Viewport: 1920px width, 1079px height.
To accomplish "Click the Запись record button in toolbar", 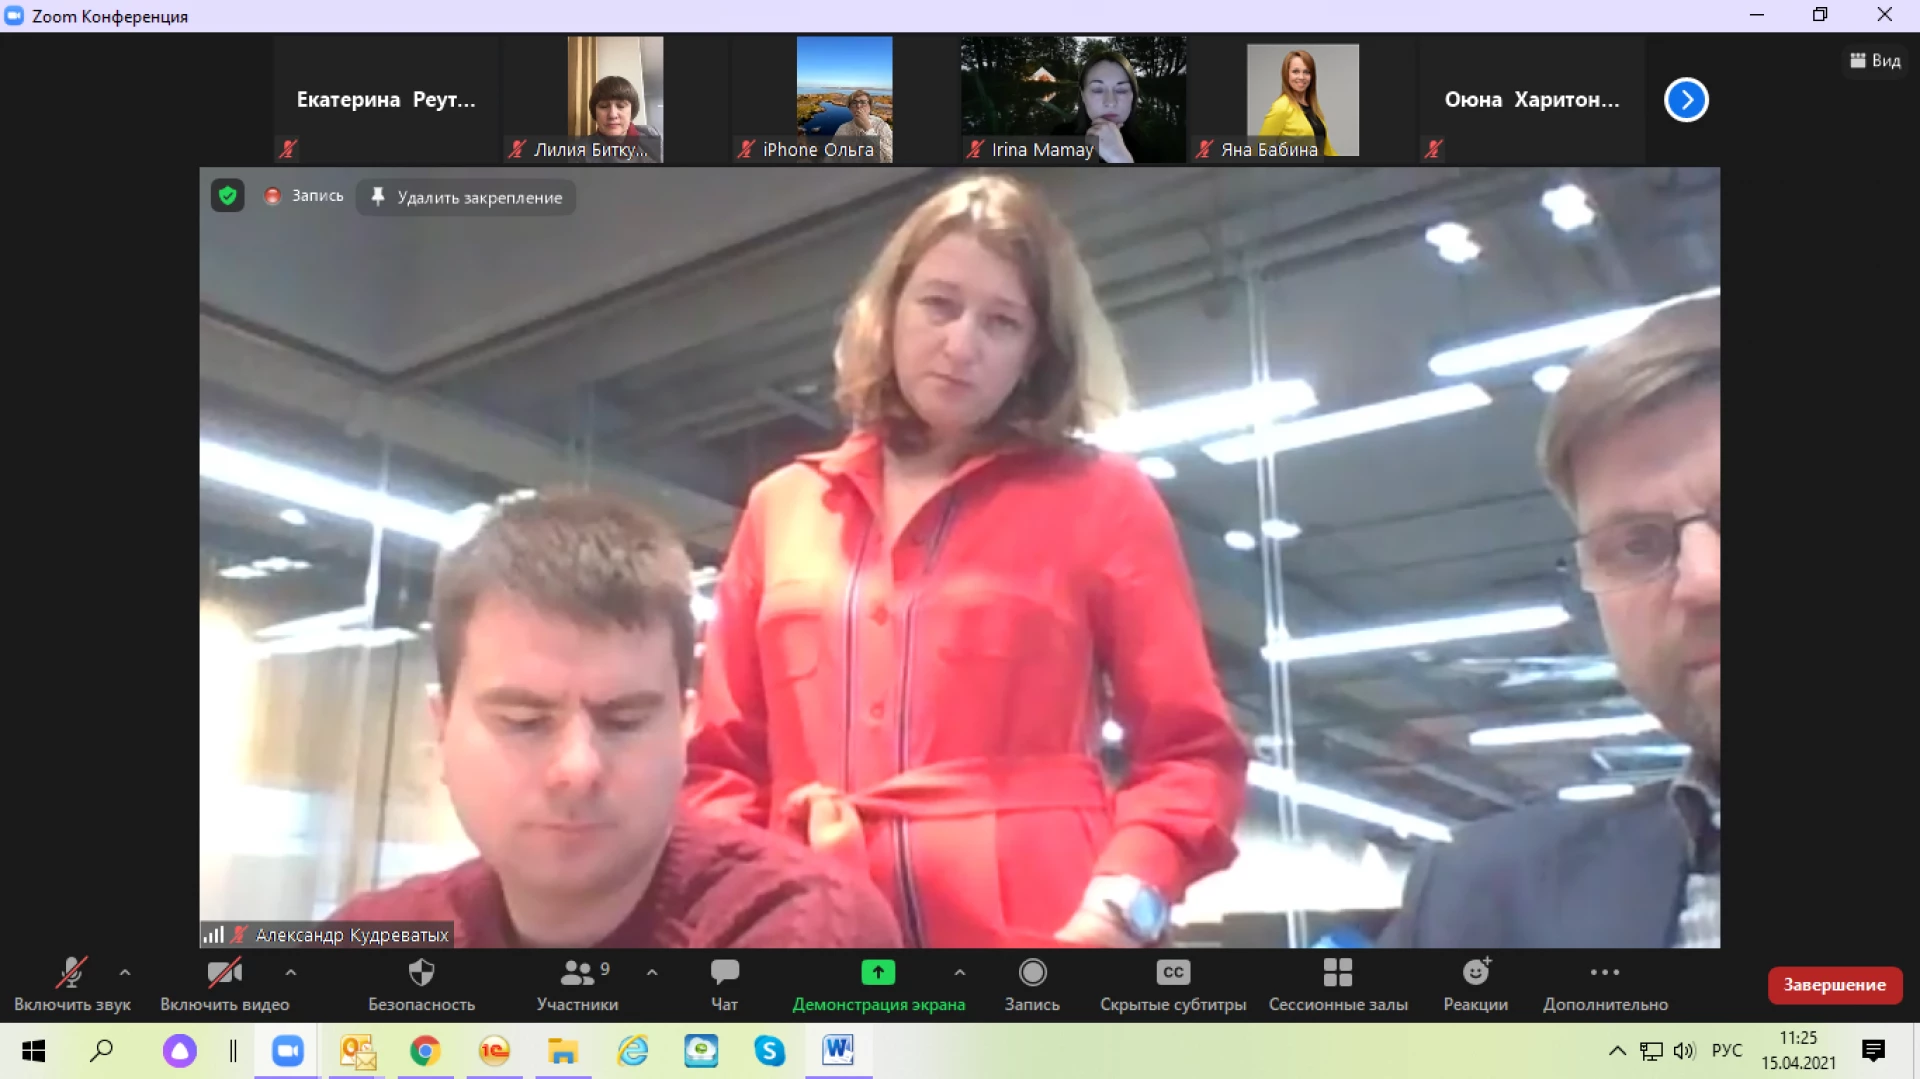I will pyautogui.click(x=1032, y=984).
